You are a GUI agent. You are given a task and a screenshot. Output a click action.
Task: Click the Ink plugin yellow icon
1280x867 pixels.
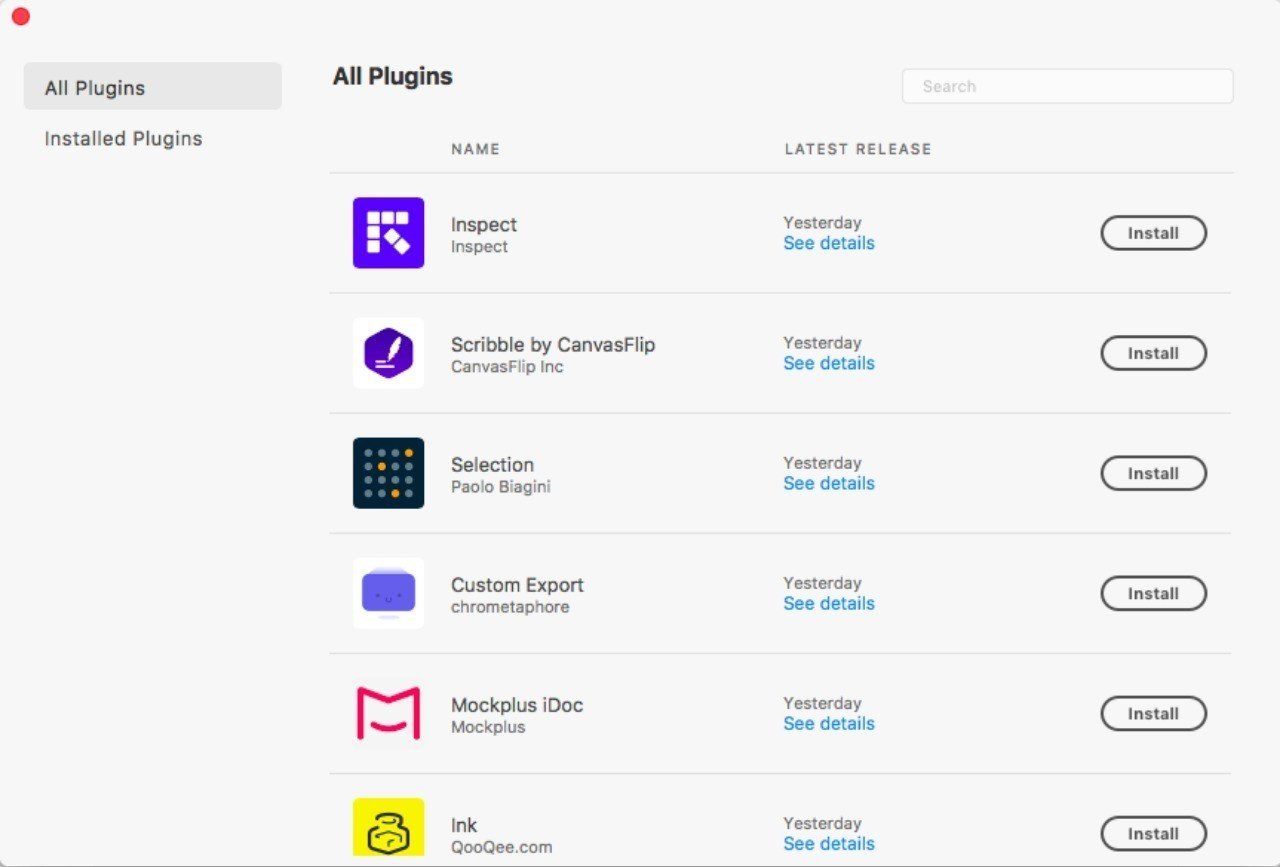388,827
